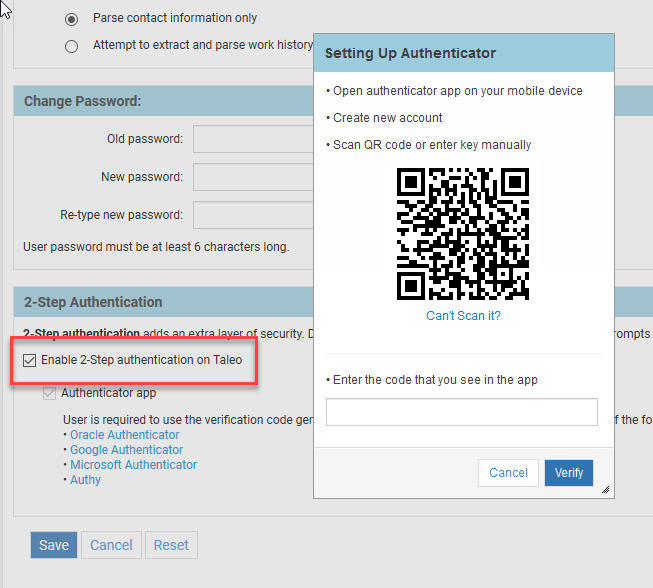Click the 'New password:' label
This screenshot has width=653, height=588.
click(142, 177)
